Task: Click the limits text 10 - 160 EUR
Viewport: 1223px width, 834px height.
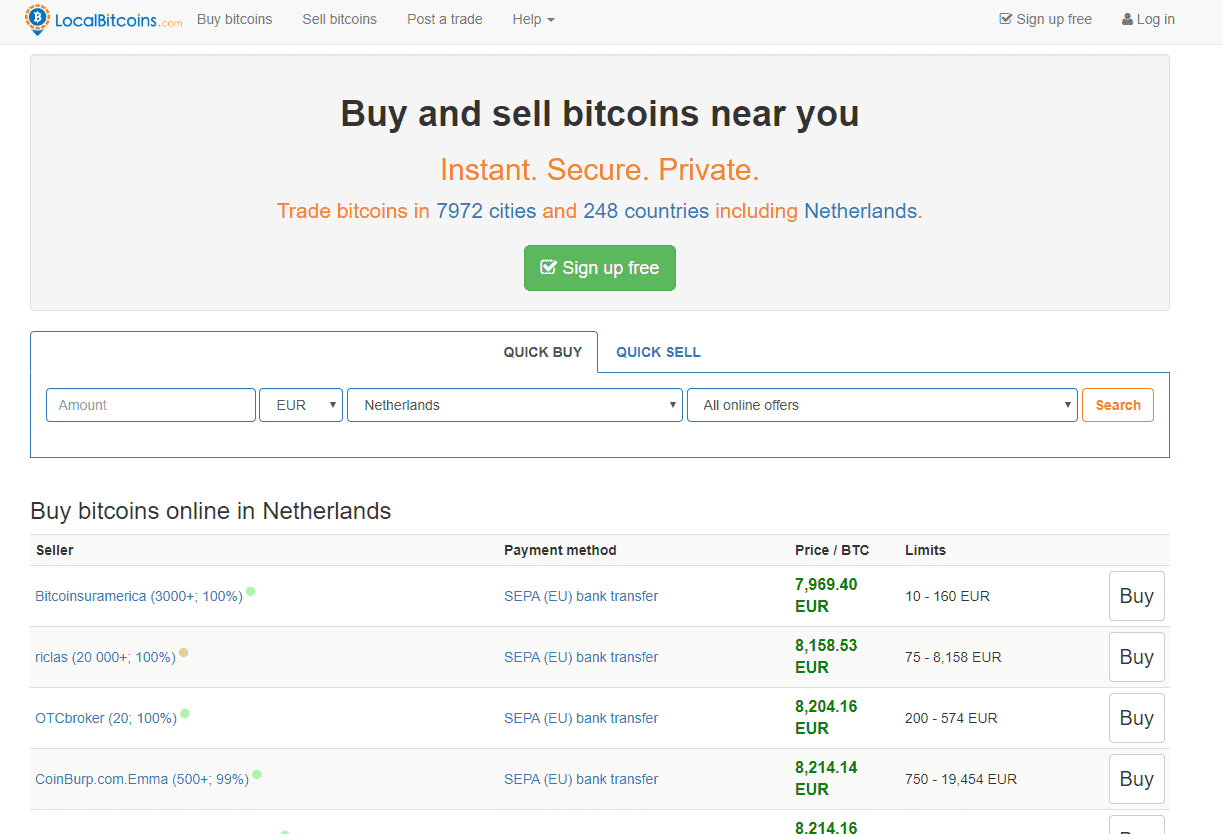Action: pos(947,596)
